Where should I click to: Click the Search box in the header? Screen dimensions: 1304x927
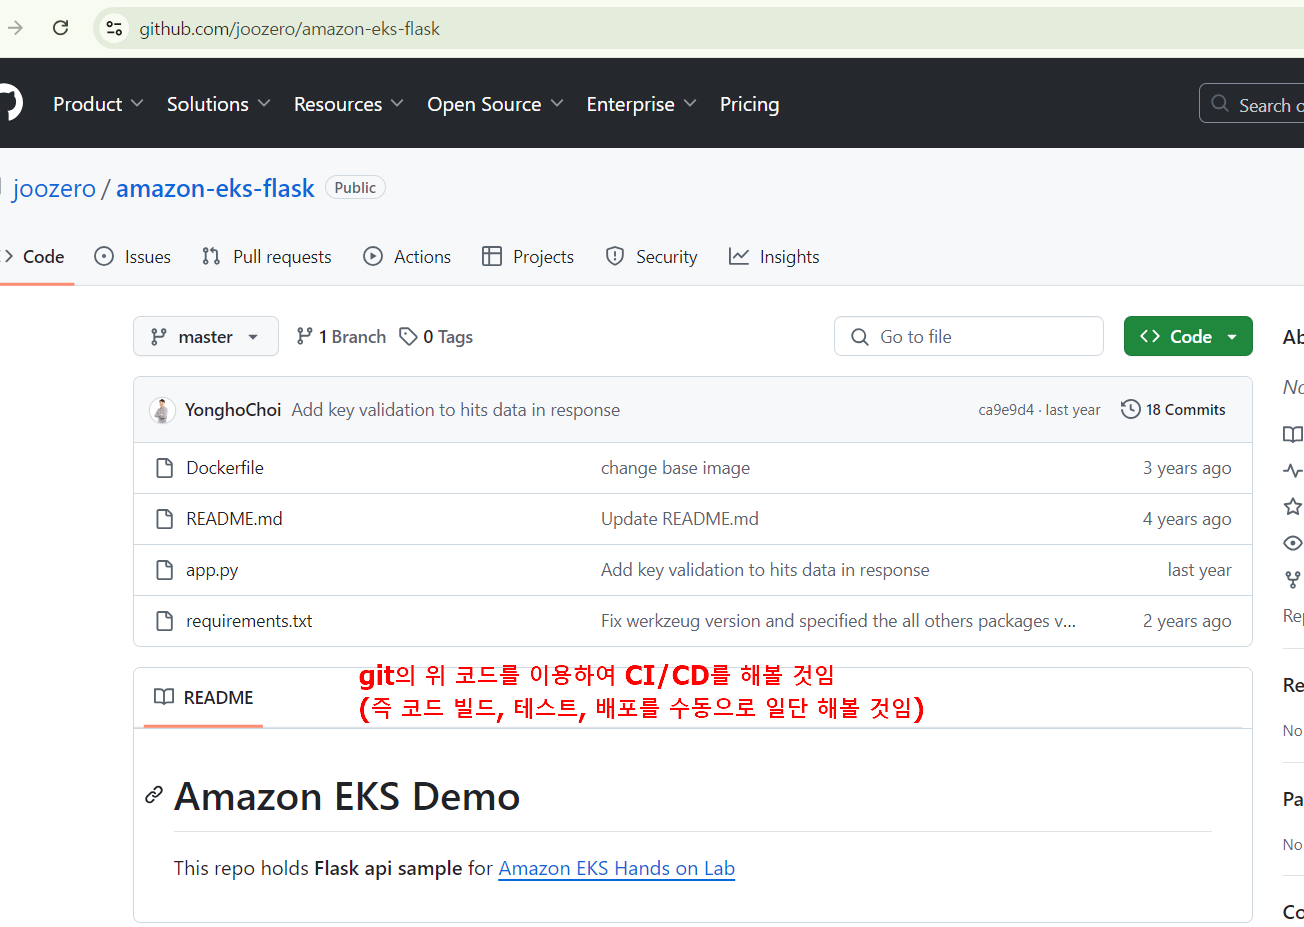click(x=1252, y=103)
